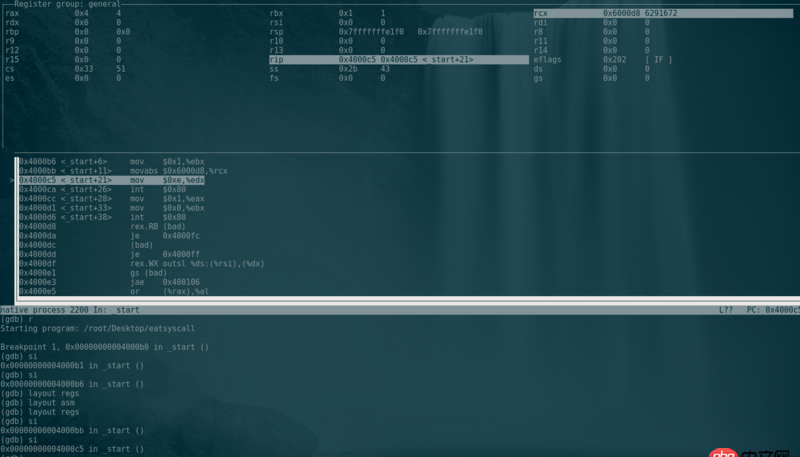Select the '0x00000000004000b1 in _start ()' line
The height and width of the screenshot is (457, 800).
click(x=72, y=366)
